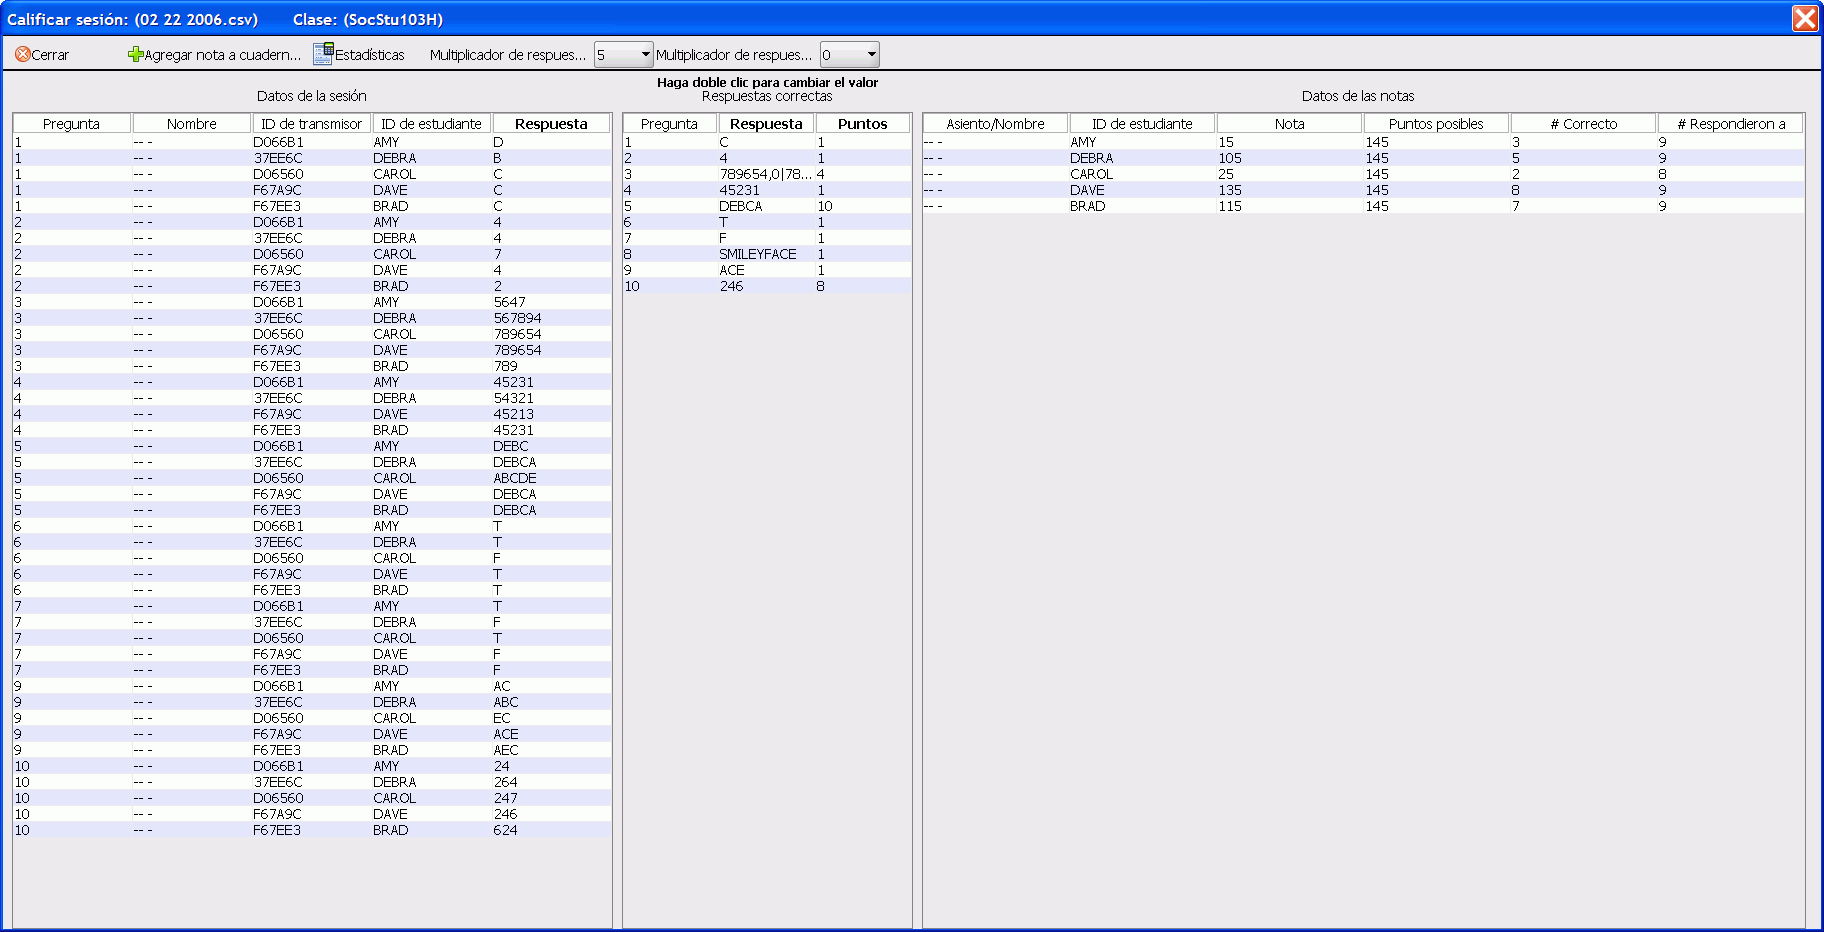Click session data ID de estudiante header
The image size is (1824, 932).
click(x=432, y=124)
